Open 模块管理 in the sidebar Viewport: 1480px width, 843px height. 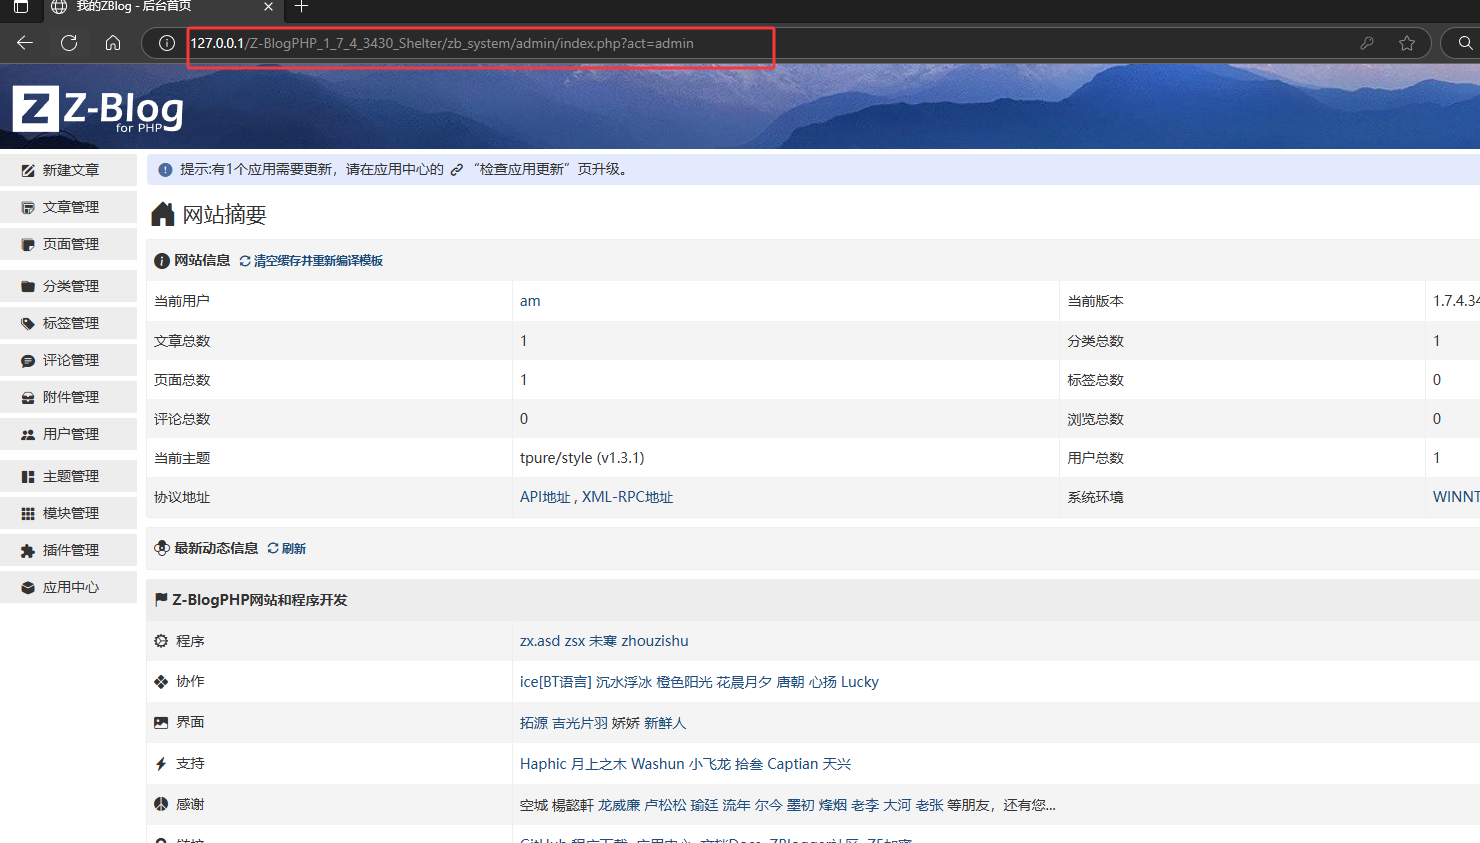click(68, 513)
